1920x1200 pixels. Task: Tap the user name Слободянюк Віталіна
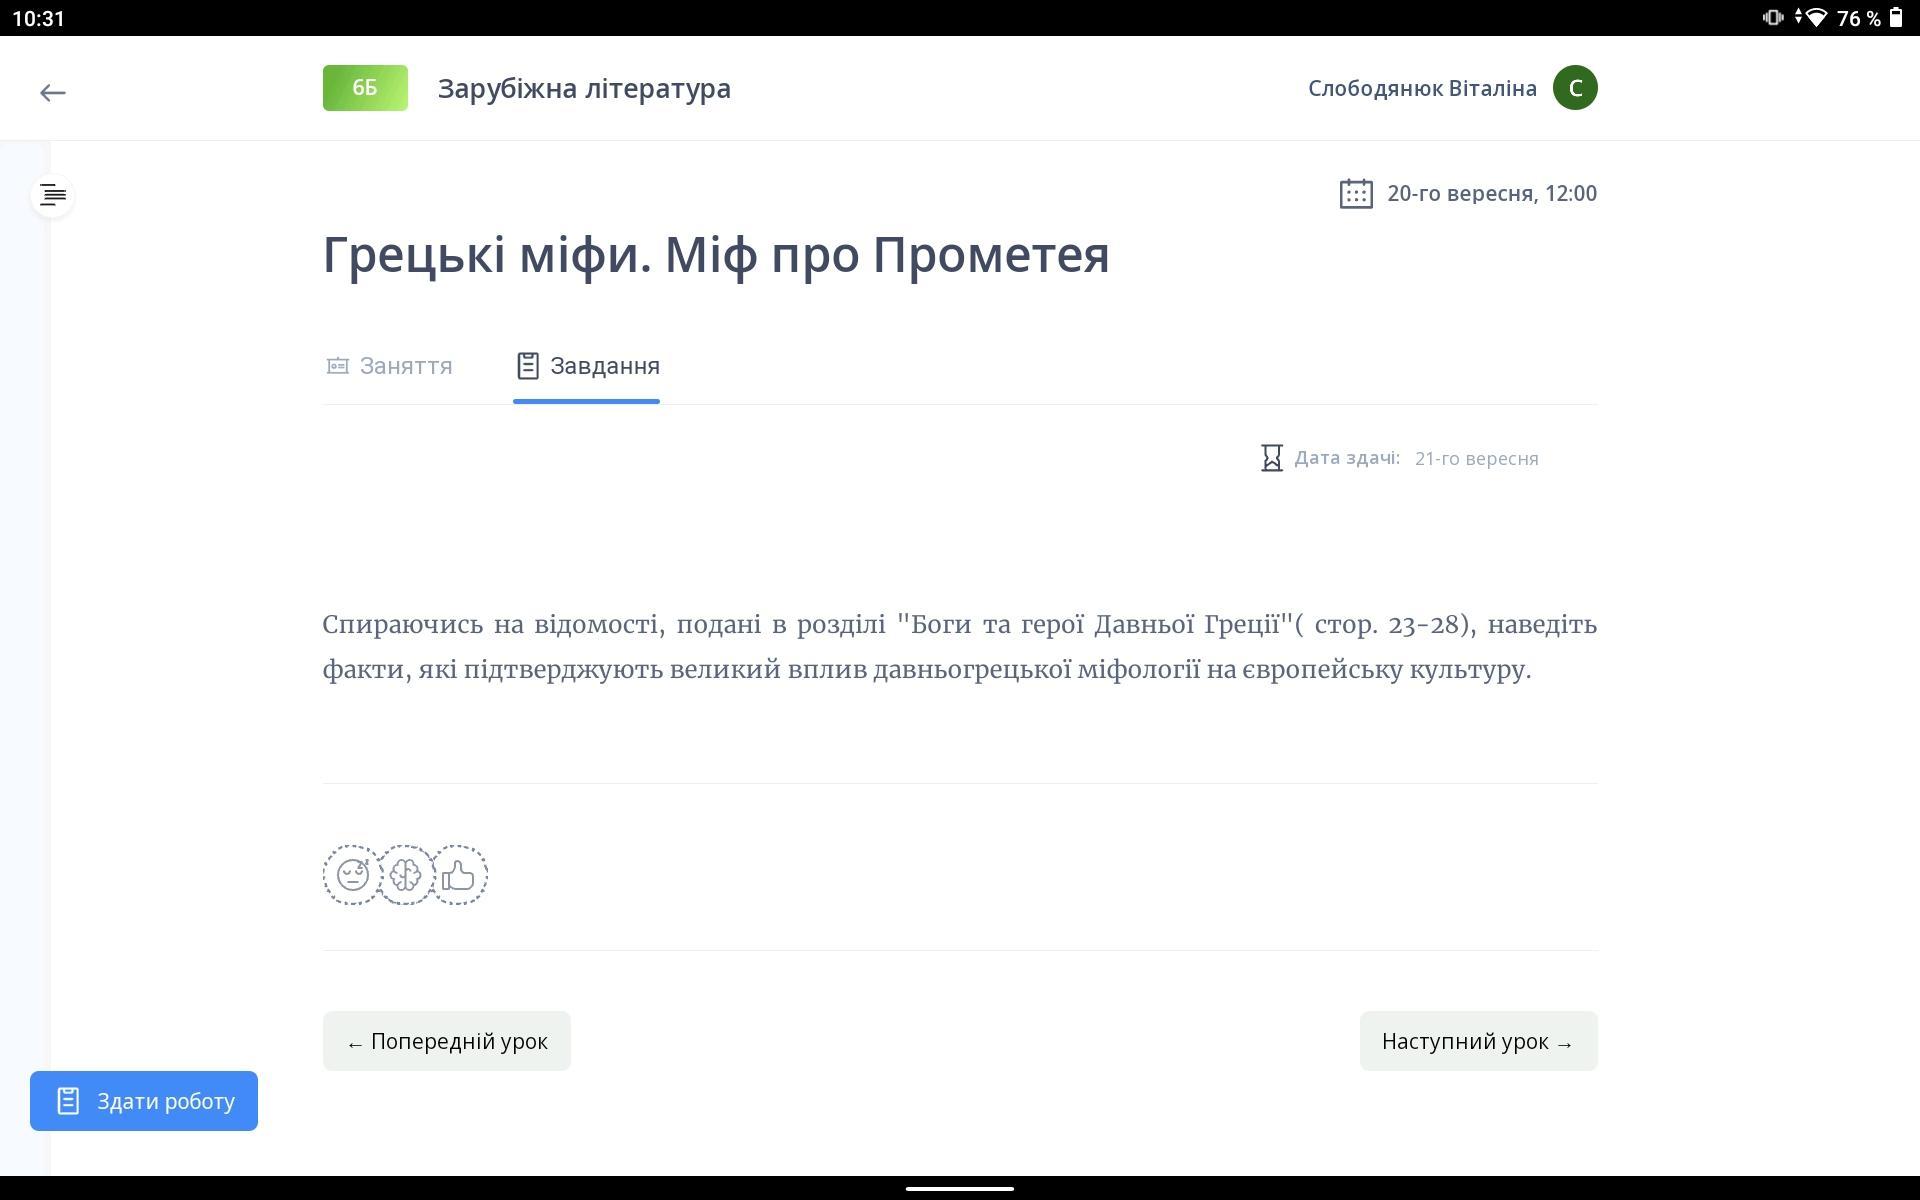pyautogui.click(x=1421, y=88)
